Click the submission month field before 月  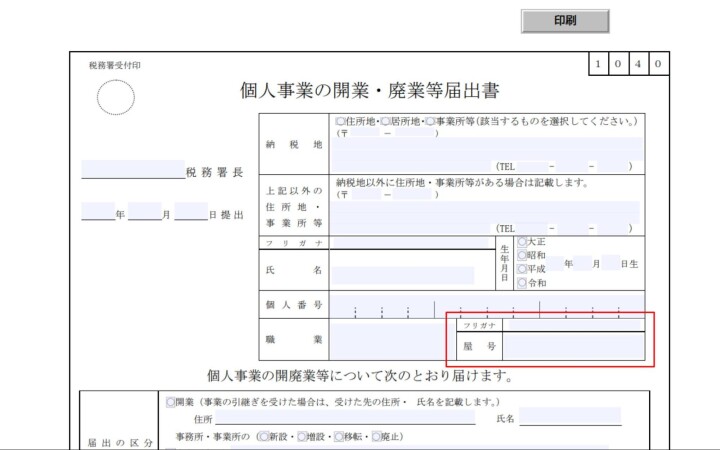(x=145, y=211)
